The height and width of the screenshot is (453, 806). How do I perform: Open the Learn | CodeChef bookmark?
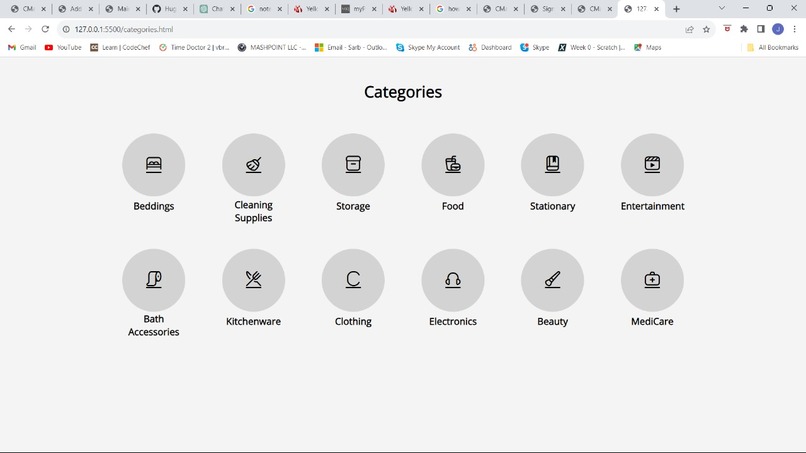point(120,47)
